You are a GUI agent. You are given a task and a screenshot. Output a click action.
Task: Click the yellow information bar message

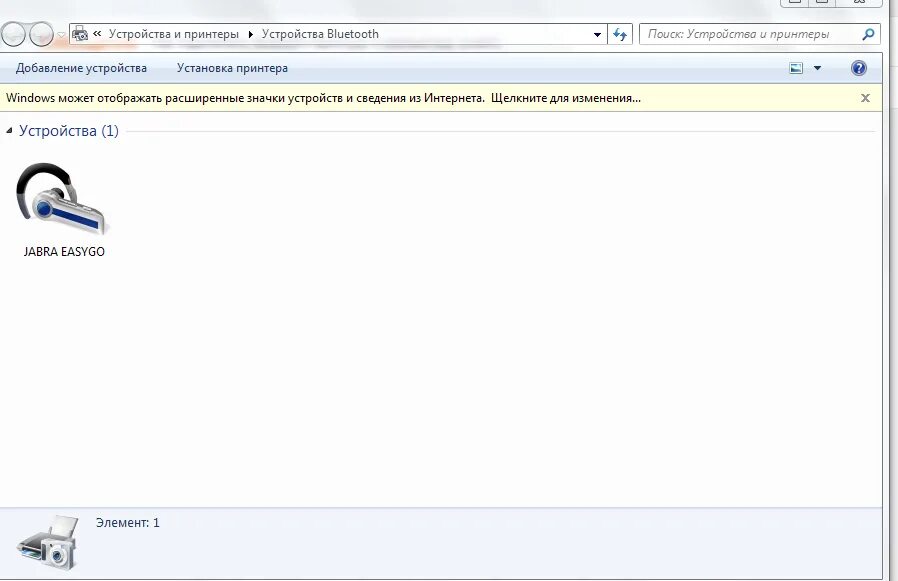(x=324, y=98)
